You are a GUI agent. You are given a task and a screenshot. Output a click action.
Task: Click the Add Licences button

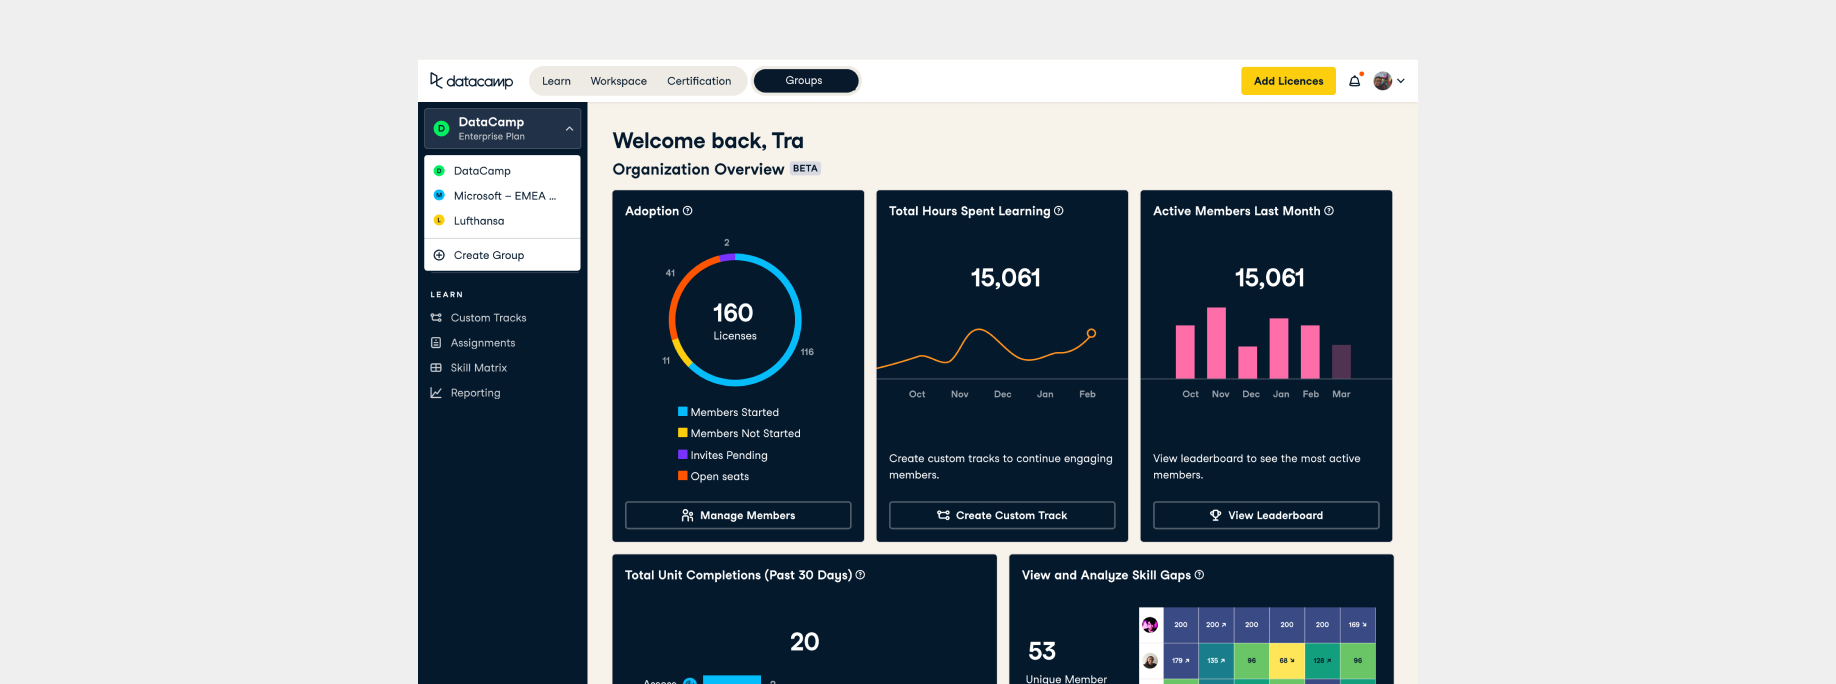[1288, 81]
